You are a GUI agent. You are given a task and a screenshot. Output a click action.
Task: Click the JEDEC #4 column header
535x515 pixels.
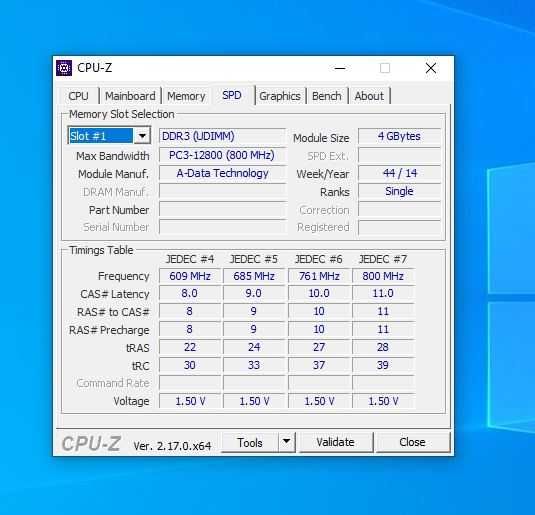click(x=190, y=259)
